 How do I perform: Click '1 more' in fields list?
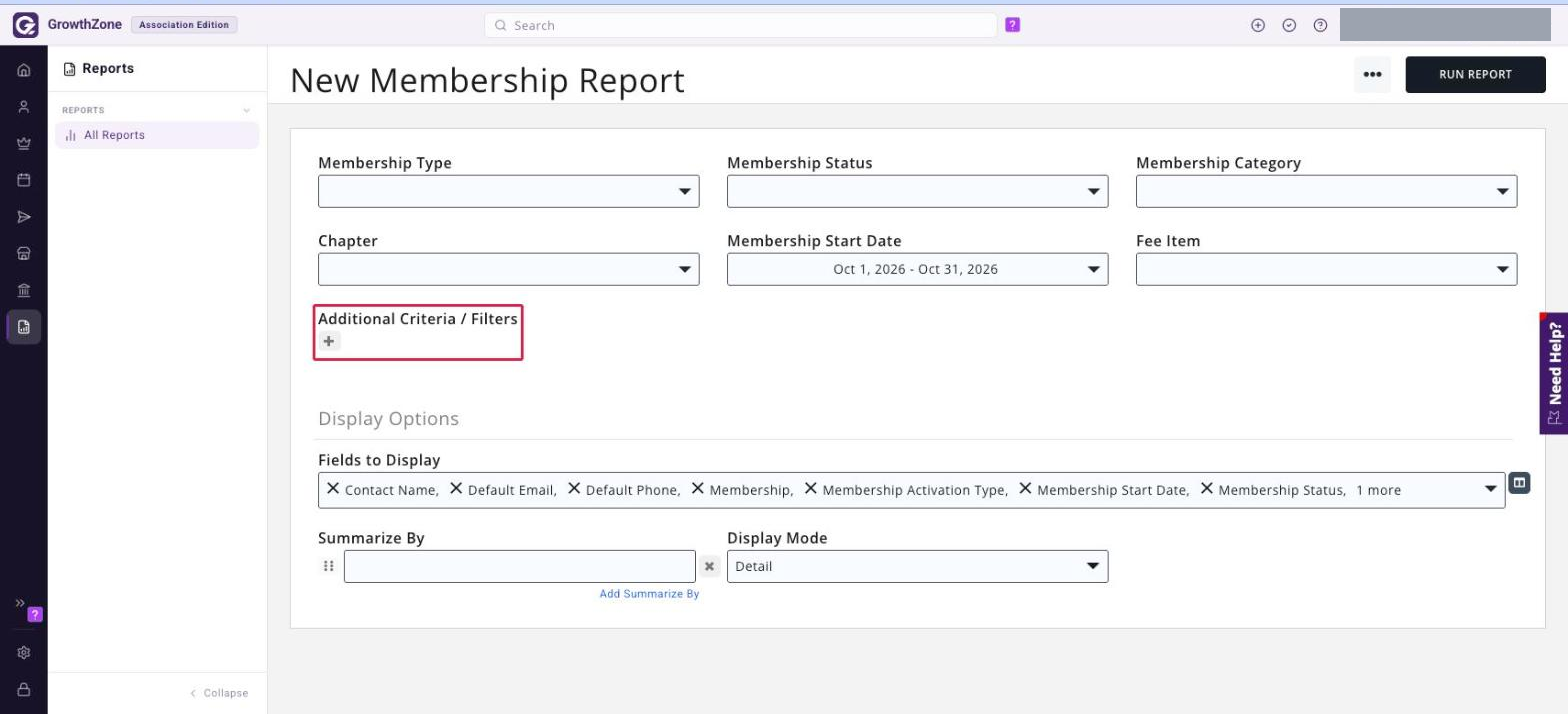(1378, 490)
